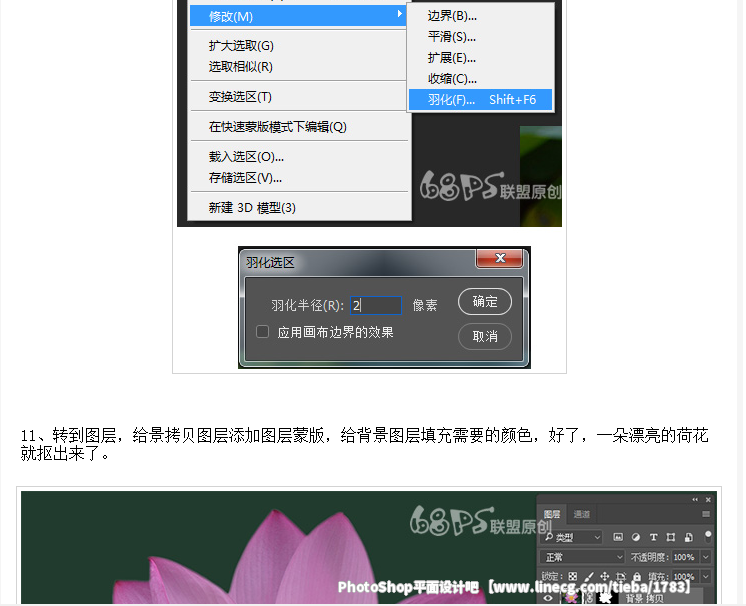This screenshot has width=746, height=606.
Task: Choose 边界(B)... from the submenu
Action: pos(480,16)
